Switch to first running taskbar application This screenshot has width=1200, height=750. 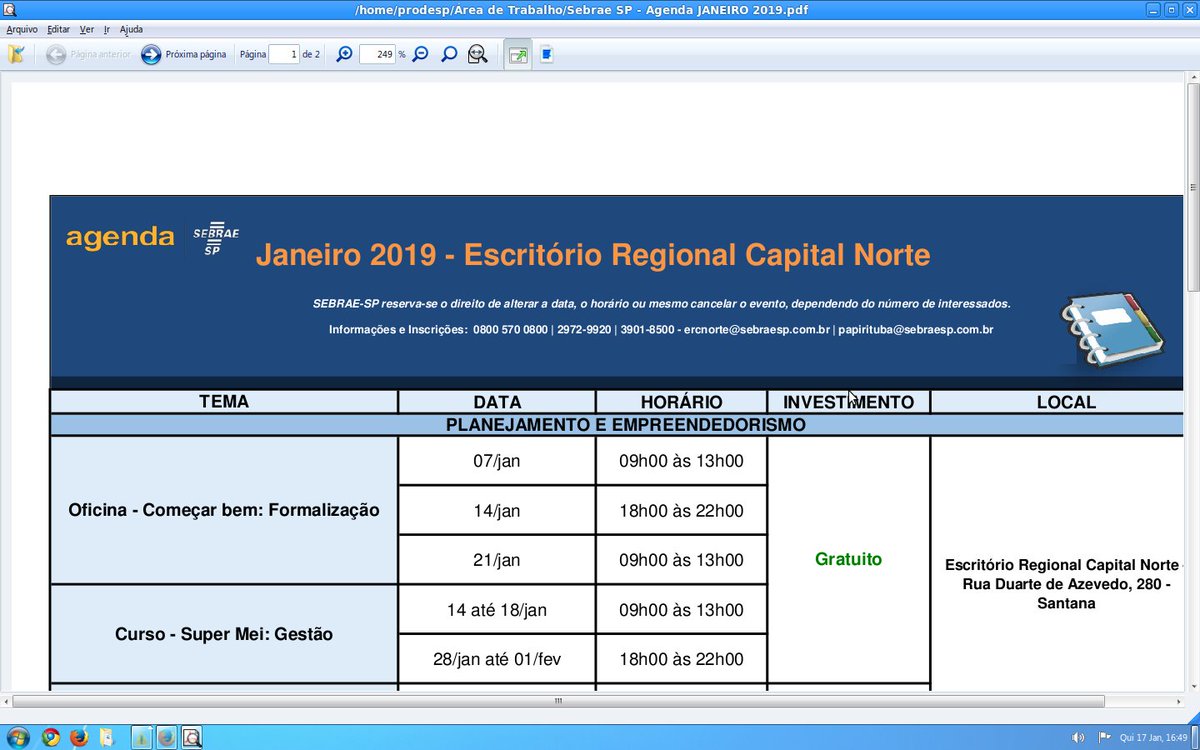(x=141, y=738)
